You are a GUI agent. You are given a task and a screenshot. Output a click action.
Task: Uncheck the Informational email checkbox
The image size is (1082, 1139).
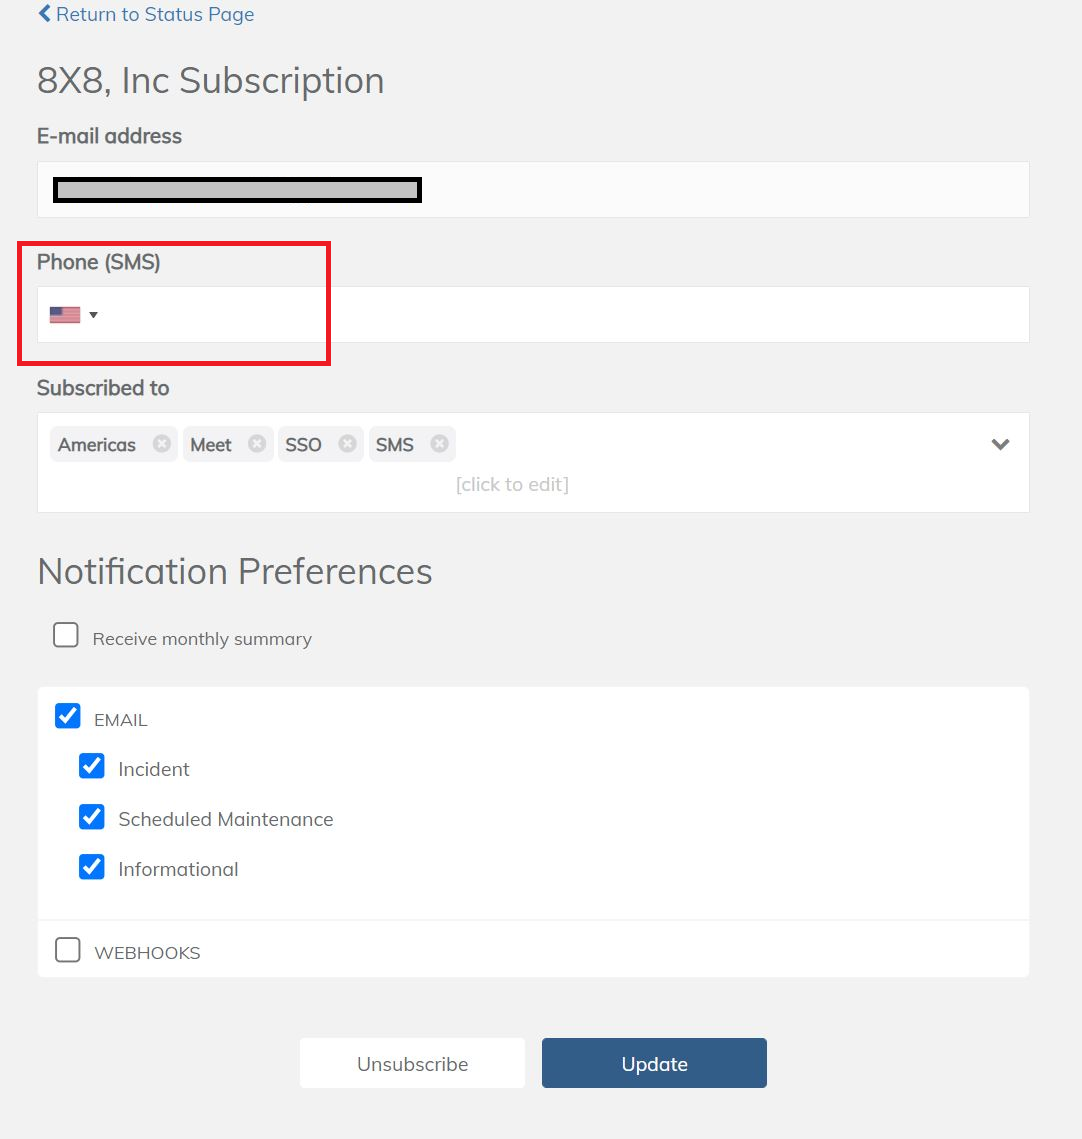pos(92,866)
